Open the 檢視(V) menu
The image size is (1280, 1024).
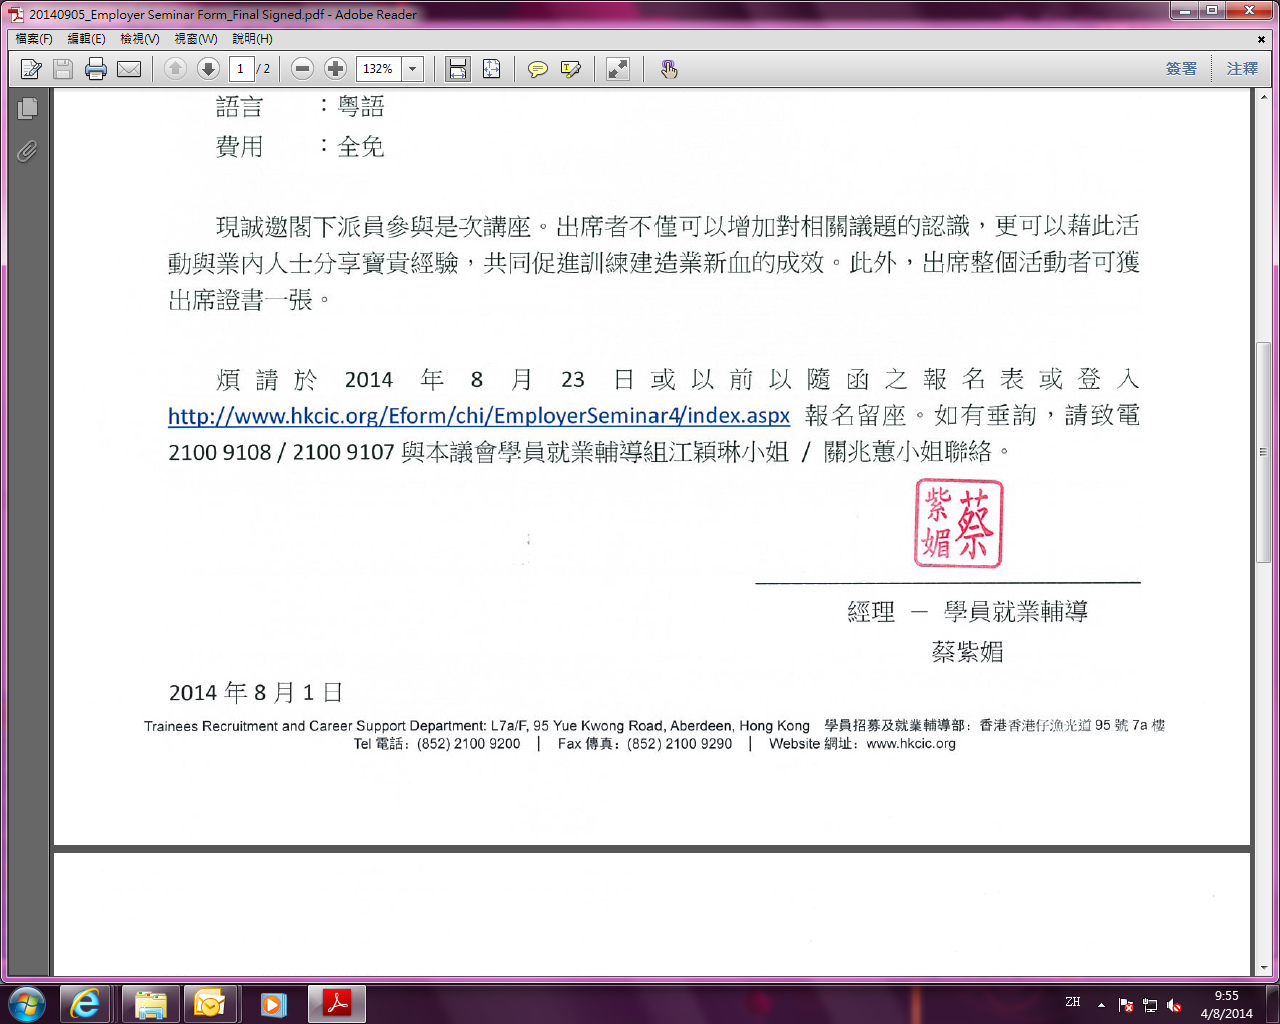139,39
